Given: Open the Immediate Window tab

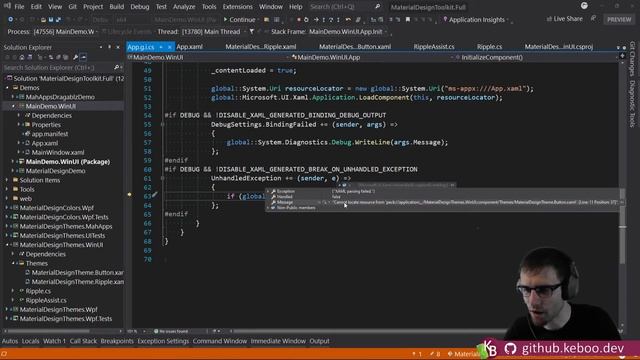Looking at the screenshot, I should coord(278,341).
